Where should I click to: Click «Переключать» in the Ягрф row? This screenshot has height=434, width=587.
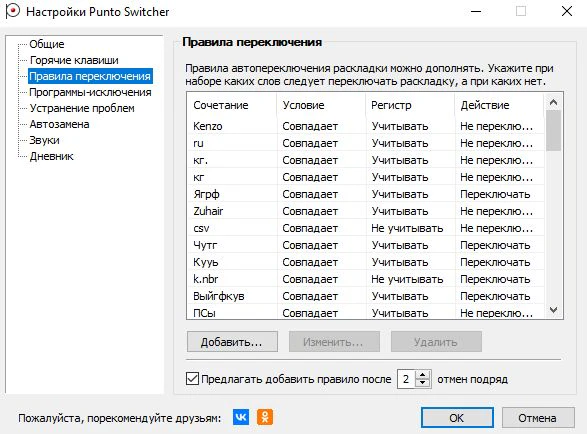(495, 194)
